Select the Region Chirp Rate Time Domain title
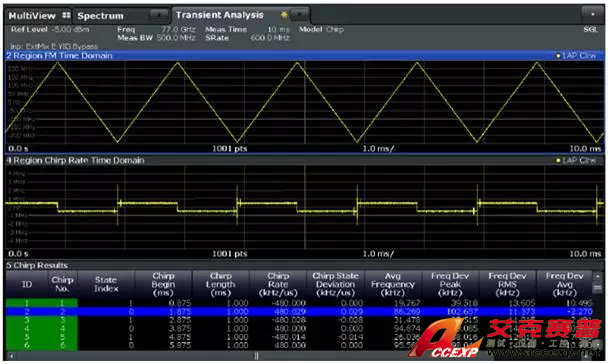 pyautogui.click(x=75, y=160)
